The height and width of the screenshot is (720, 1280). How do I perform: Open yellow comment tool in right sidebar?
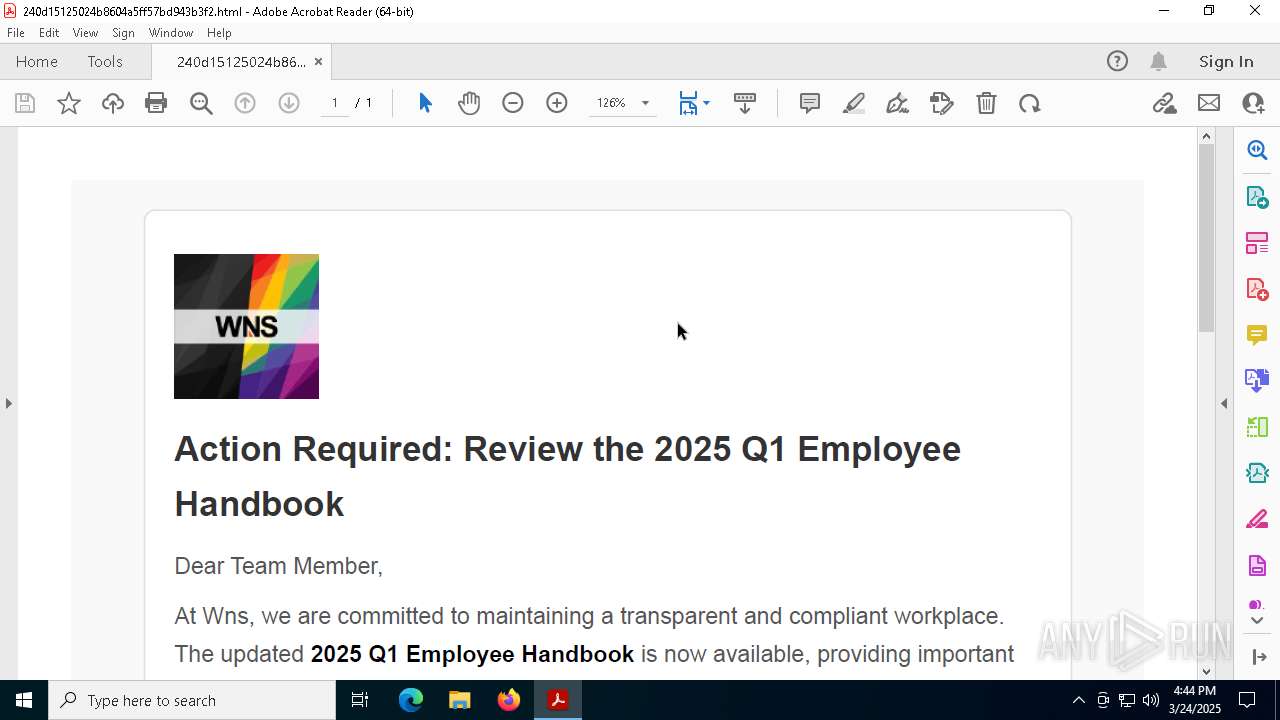coord(1257,334)
